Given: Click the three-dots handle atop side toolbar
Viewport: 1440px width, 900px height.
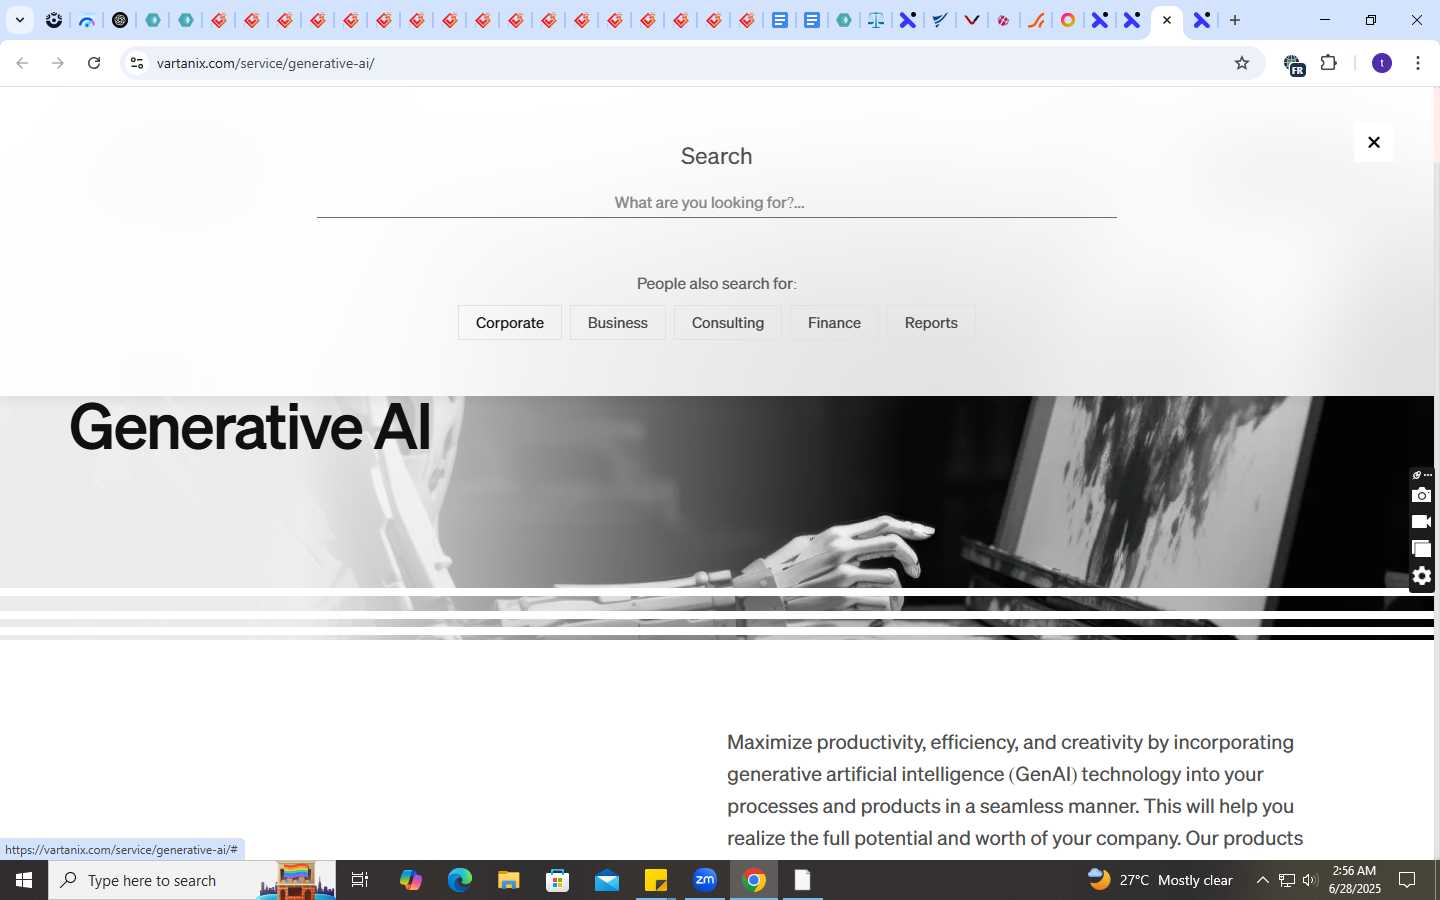Looking at the screenshot, I should coord(1428,475).
